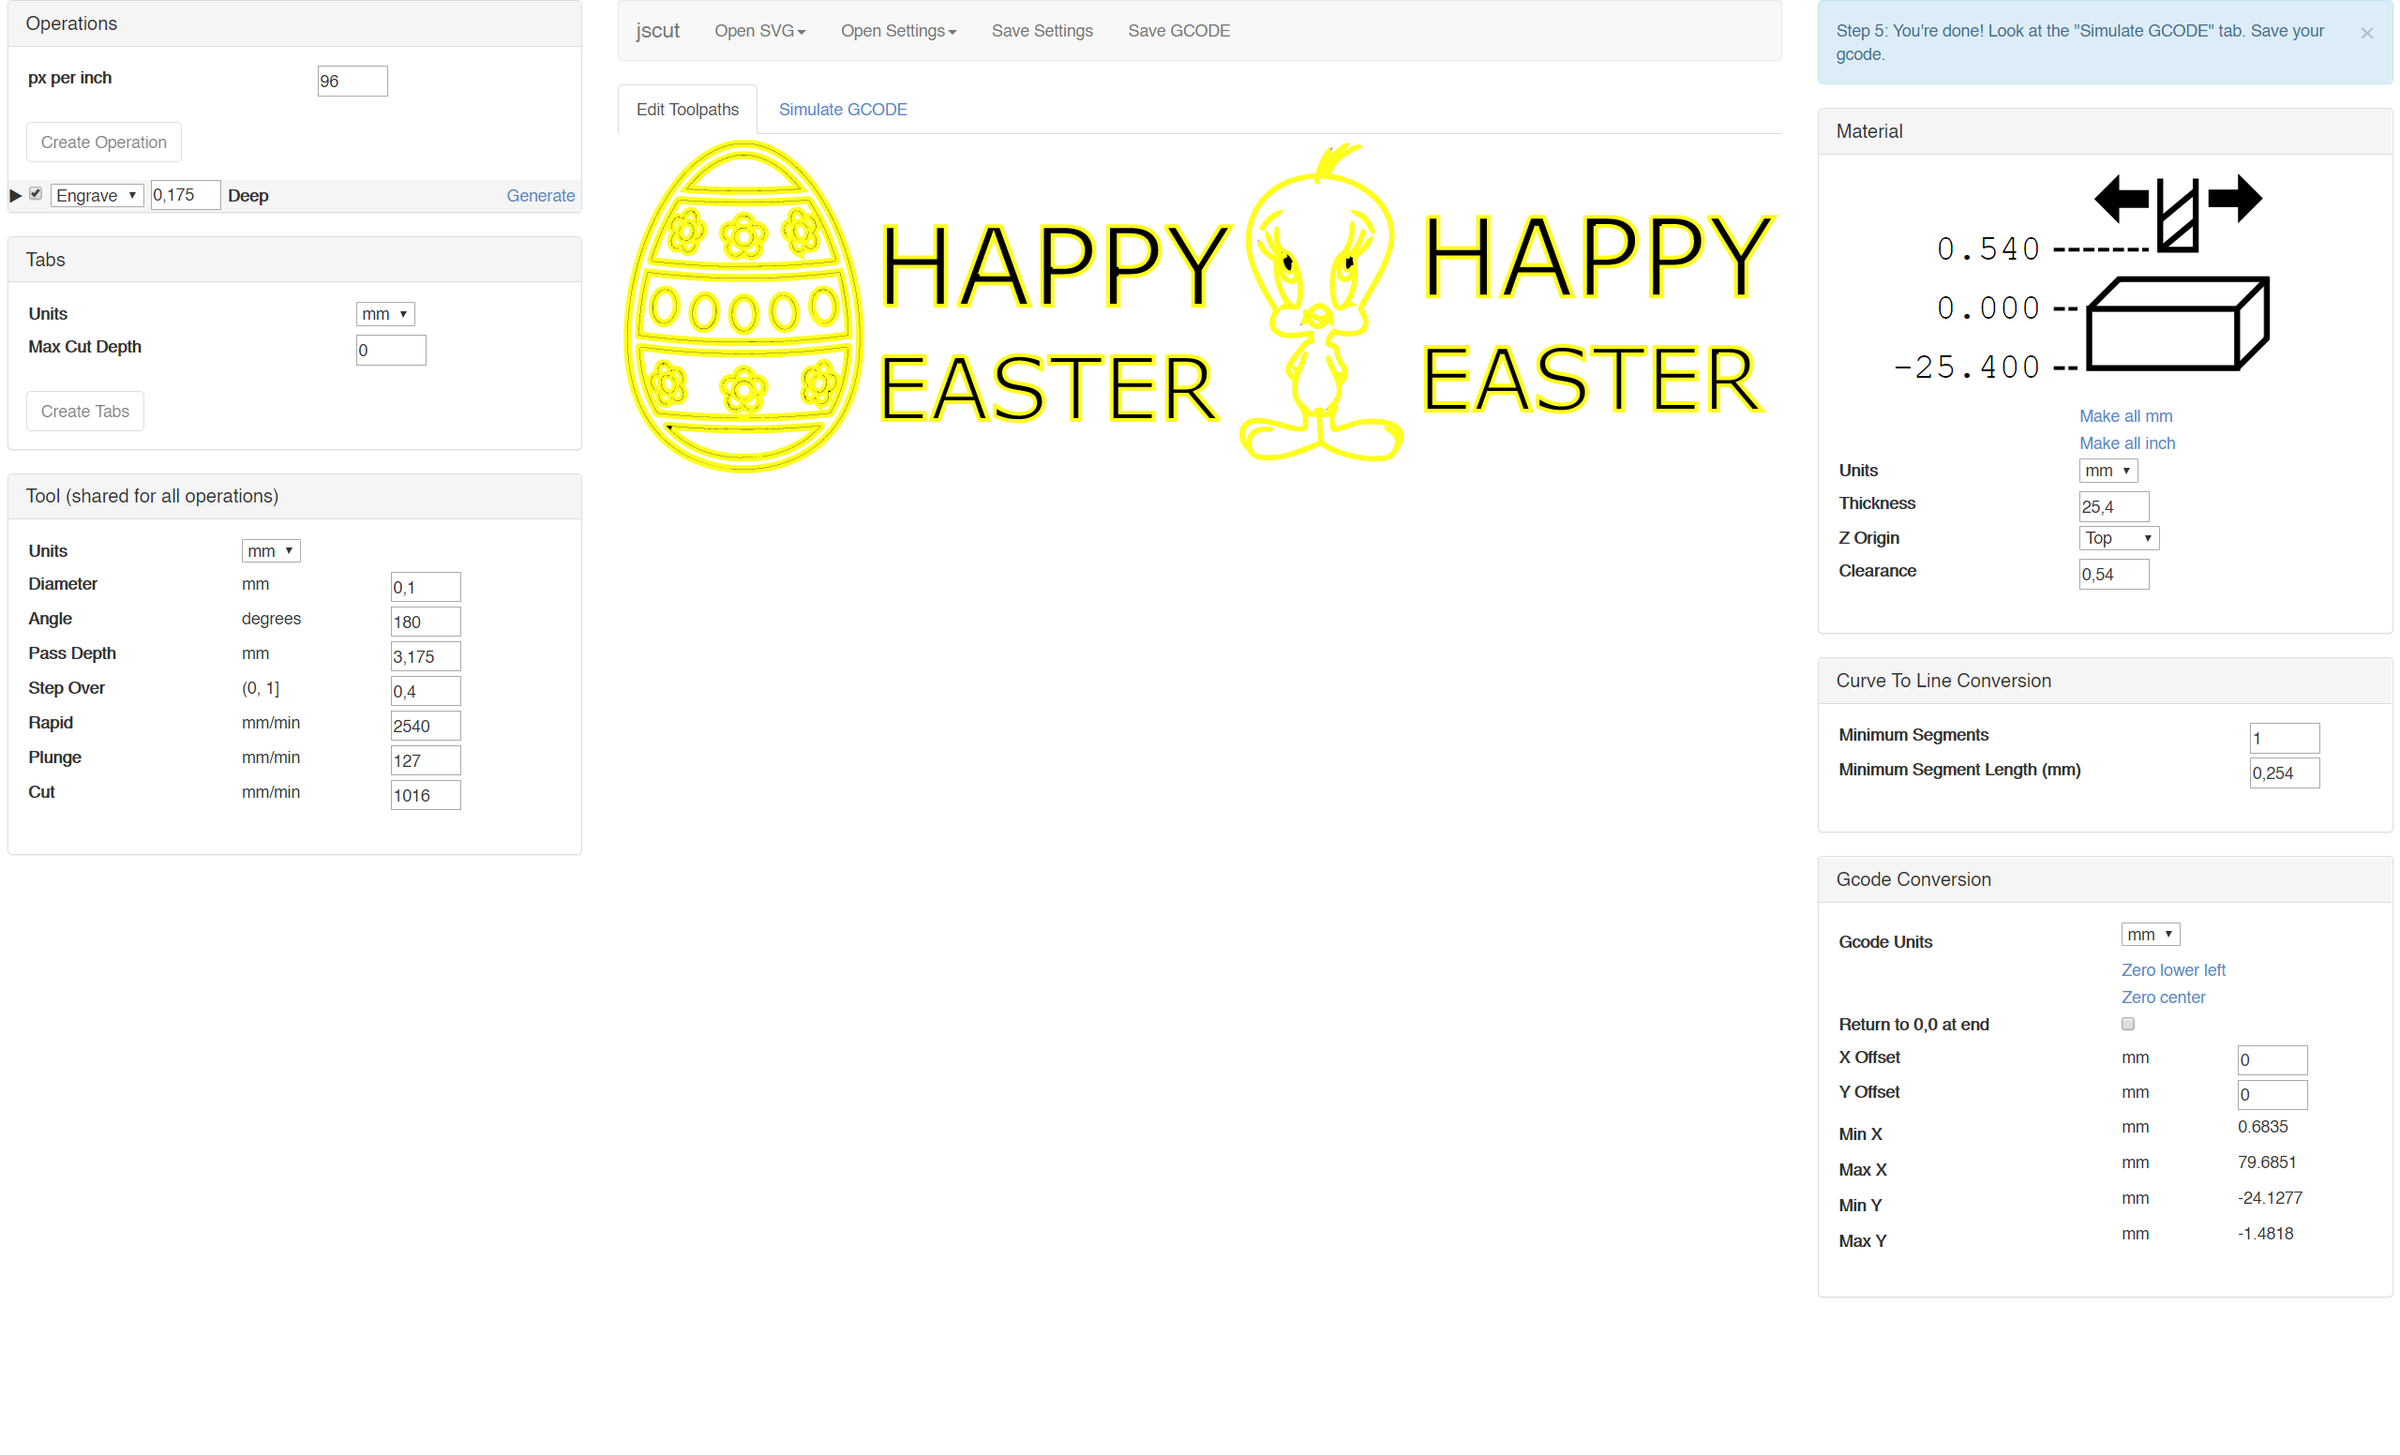Viewport: 2400px width, 1455px height.
Task: Open the Z Origin dropdown
Action: pyautogui.click(x=2118, y=538)
